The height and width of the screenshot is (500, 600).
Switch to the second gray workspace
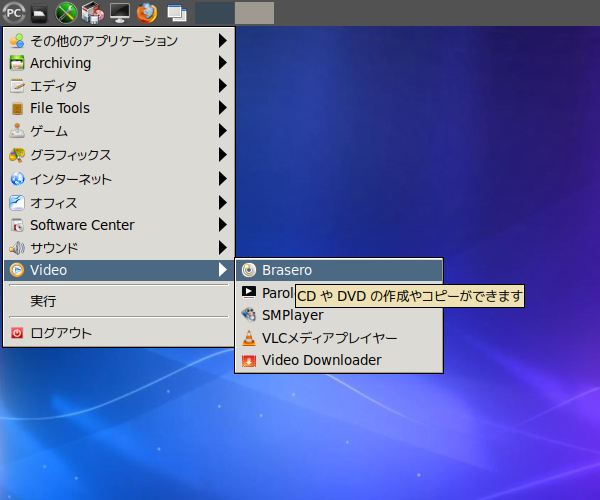pyautogui.click(x=254, y=13)
